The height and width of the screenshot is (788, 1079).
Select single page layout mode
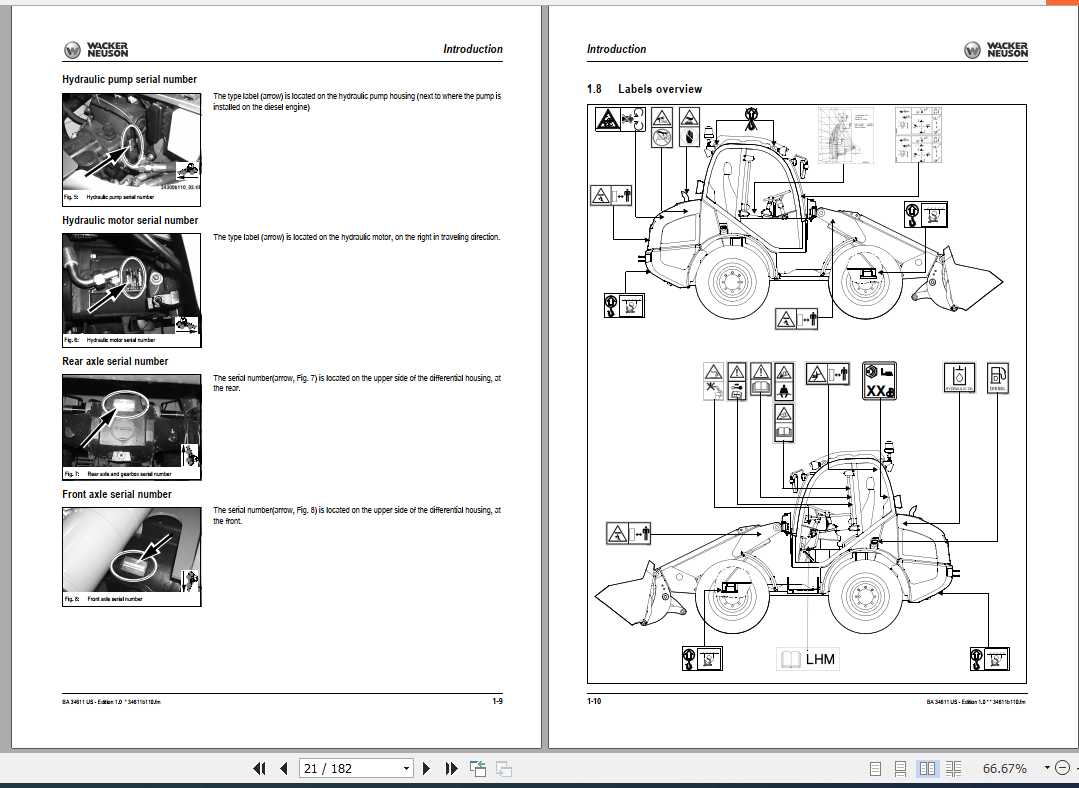pyautogui.click(x=875, y=768)
